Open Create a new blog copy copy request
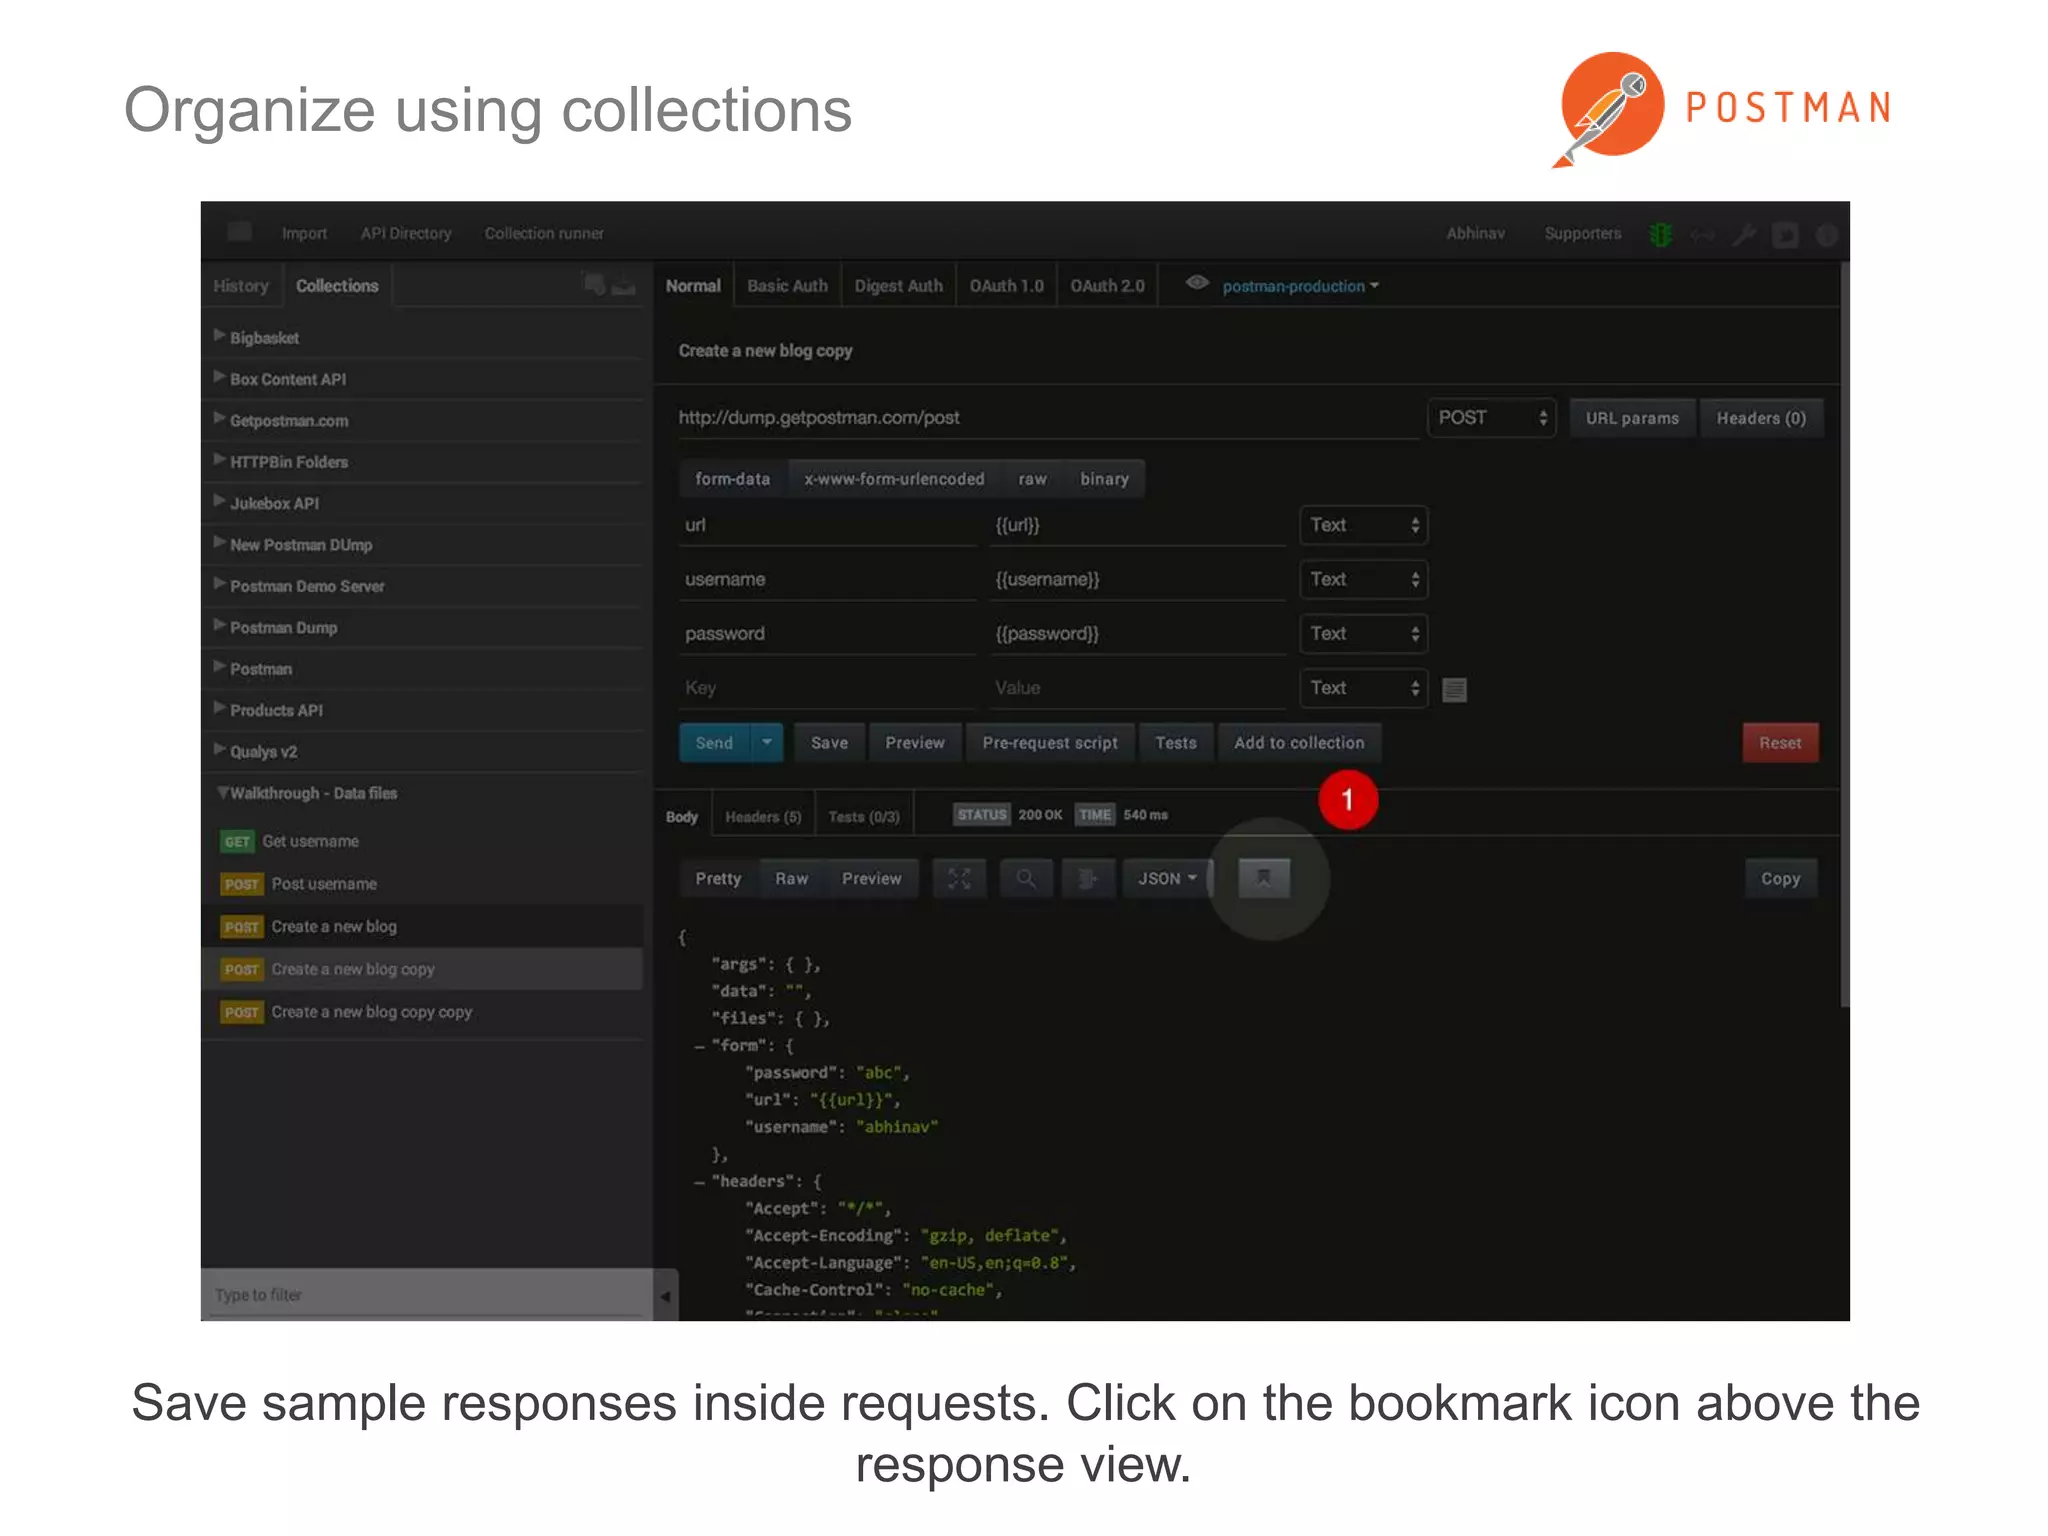The height and width of the screenshot is (1536, 2048). (x=422, y=1012)
